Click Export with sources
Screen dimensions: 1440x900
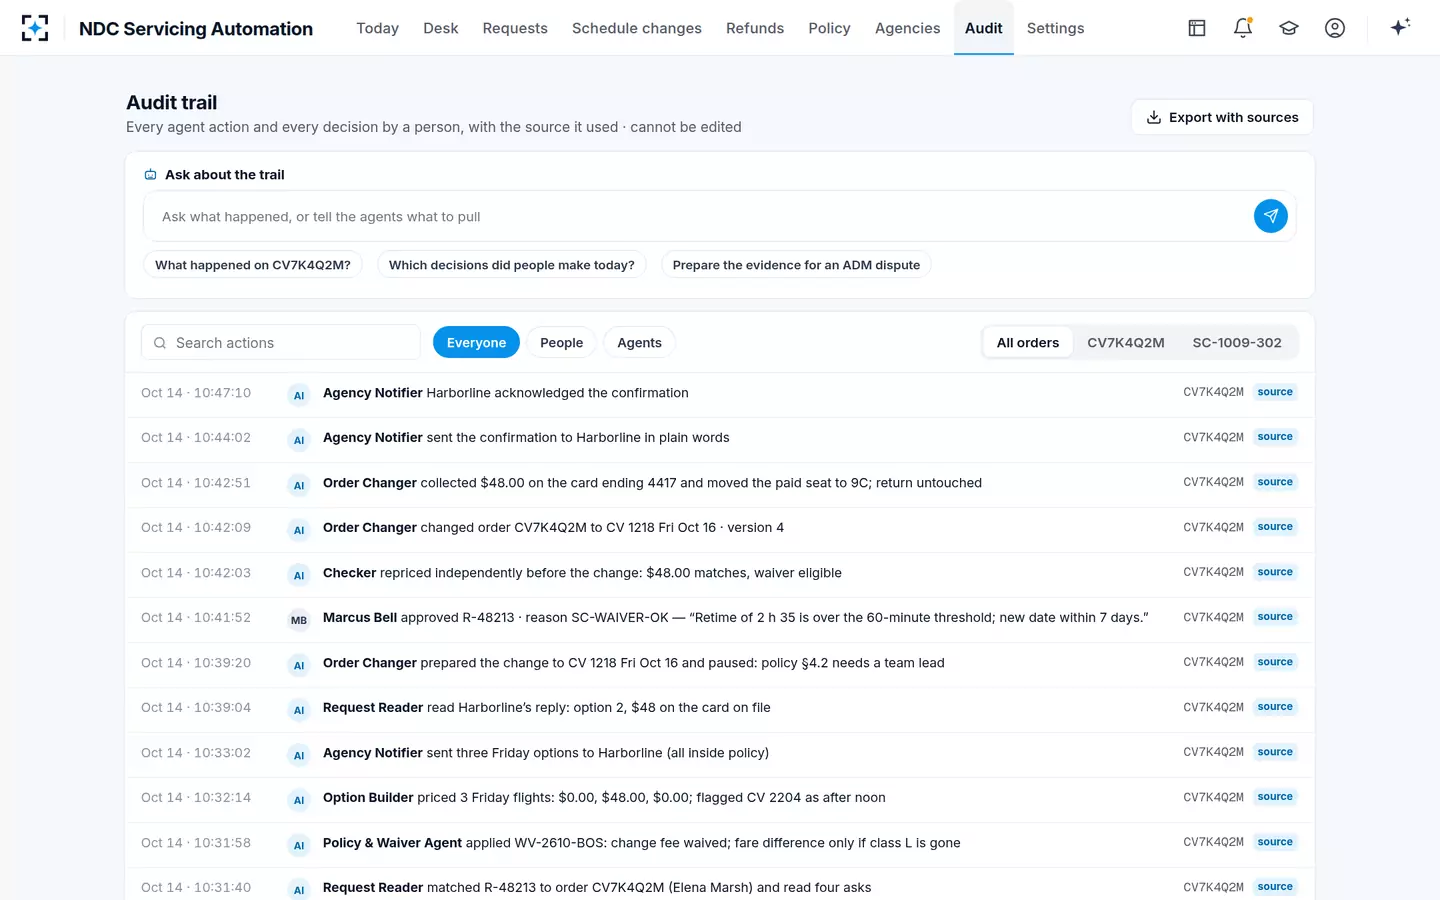[x=1222, y=117]
